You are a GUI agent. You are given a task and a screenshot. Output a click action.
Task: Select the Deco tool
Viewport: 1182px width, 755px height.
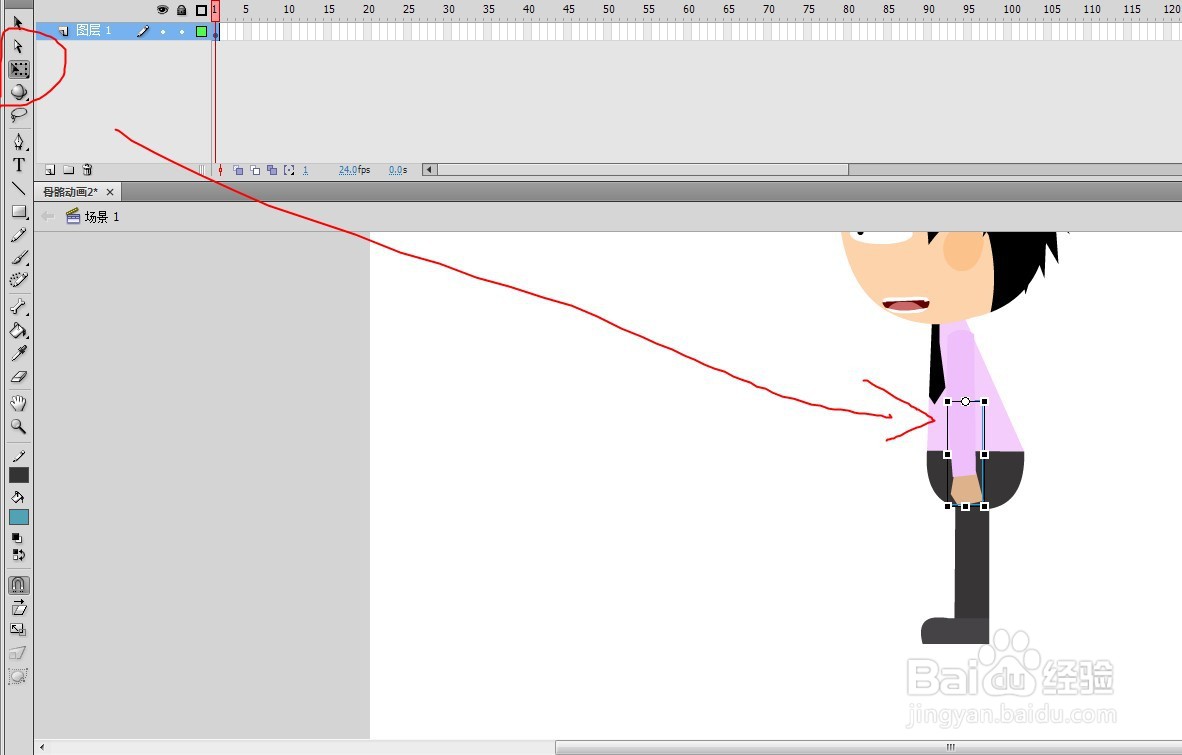coord(19,280)
